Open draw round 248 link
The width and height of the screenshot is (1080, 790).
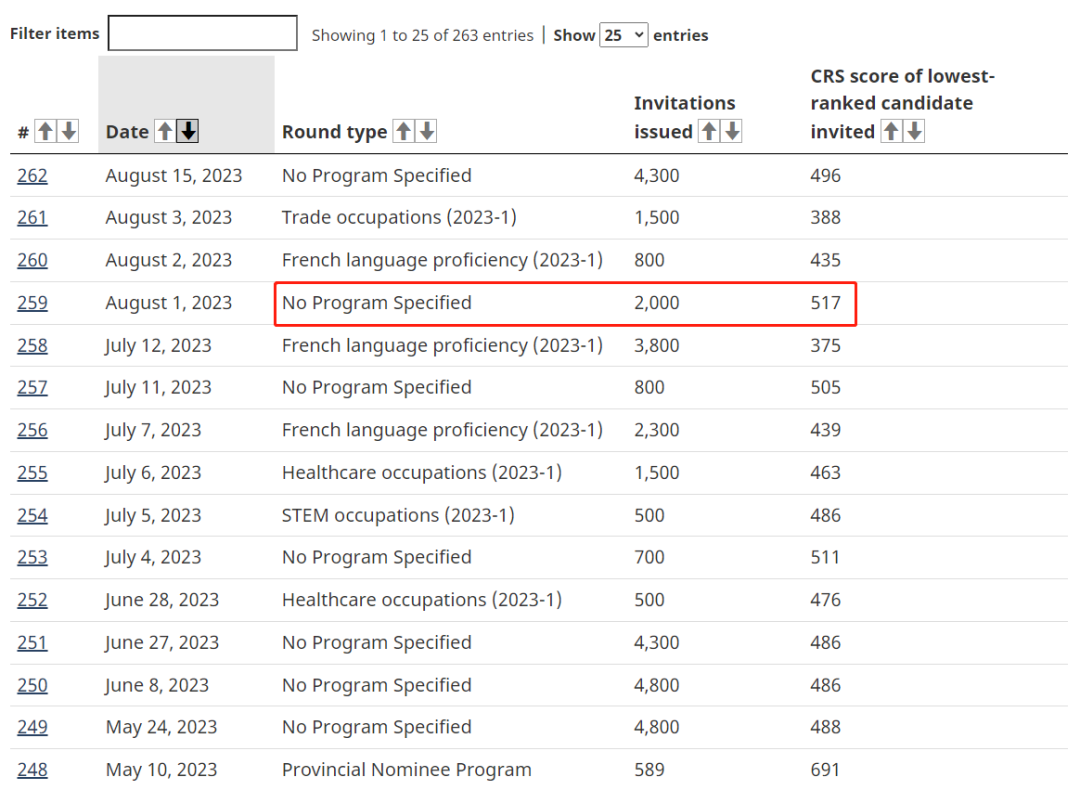click(32, 770)
